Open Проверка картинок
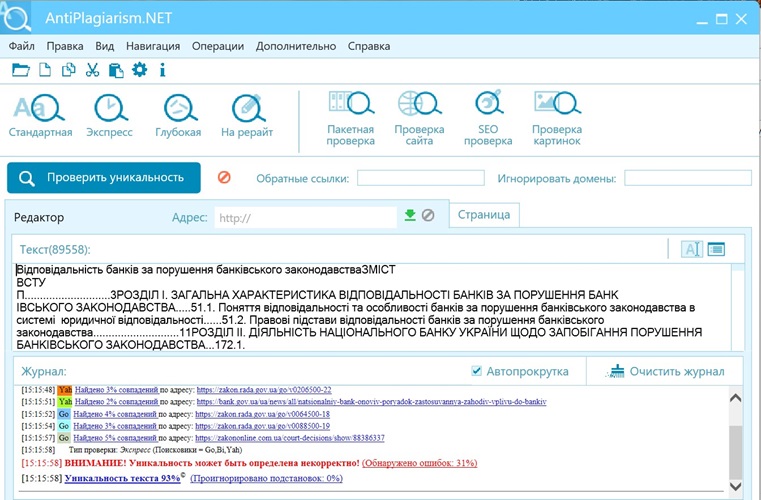The width and height of the screenshot is (761, 500). pos(557,118)
